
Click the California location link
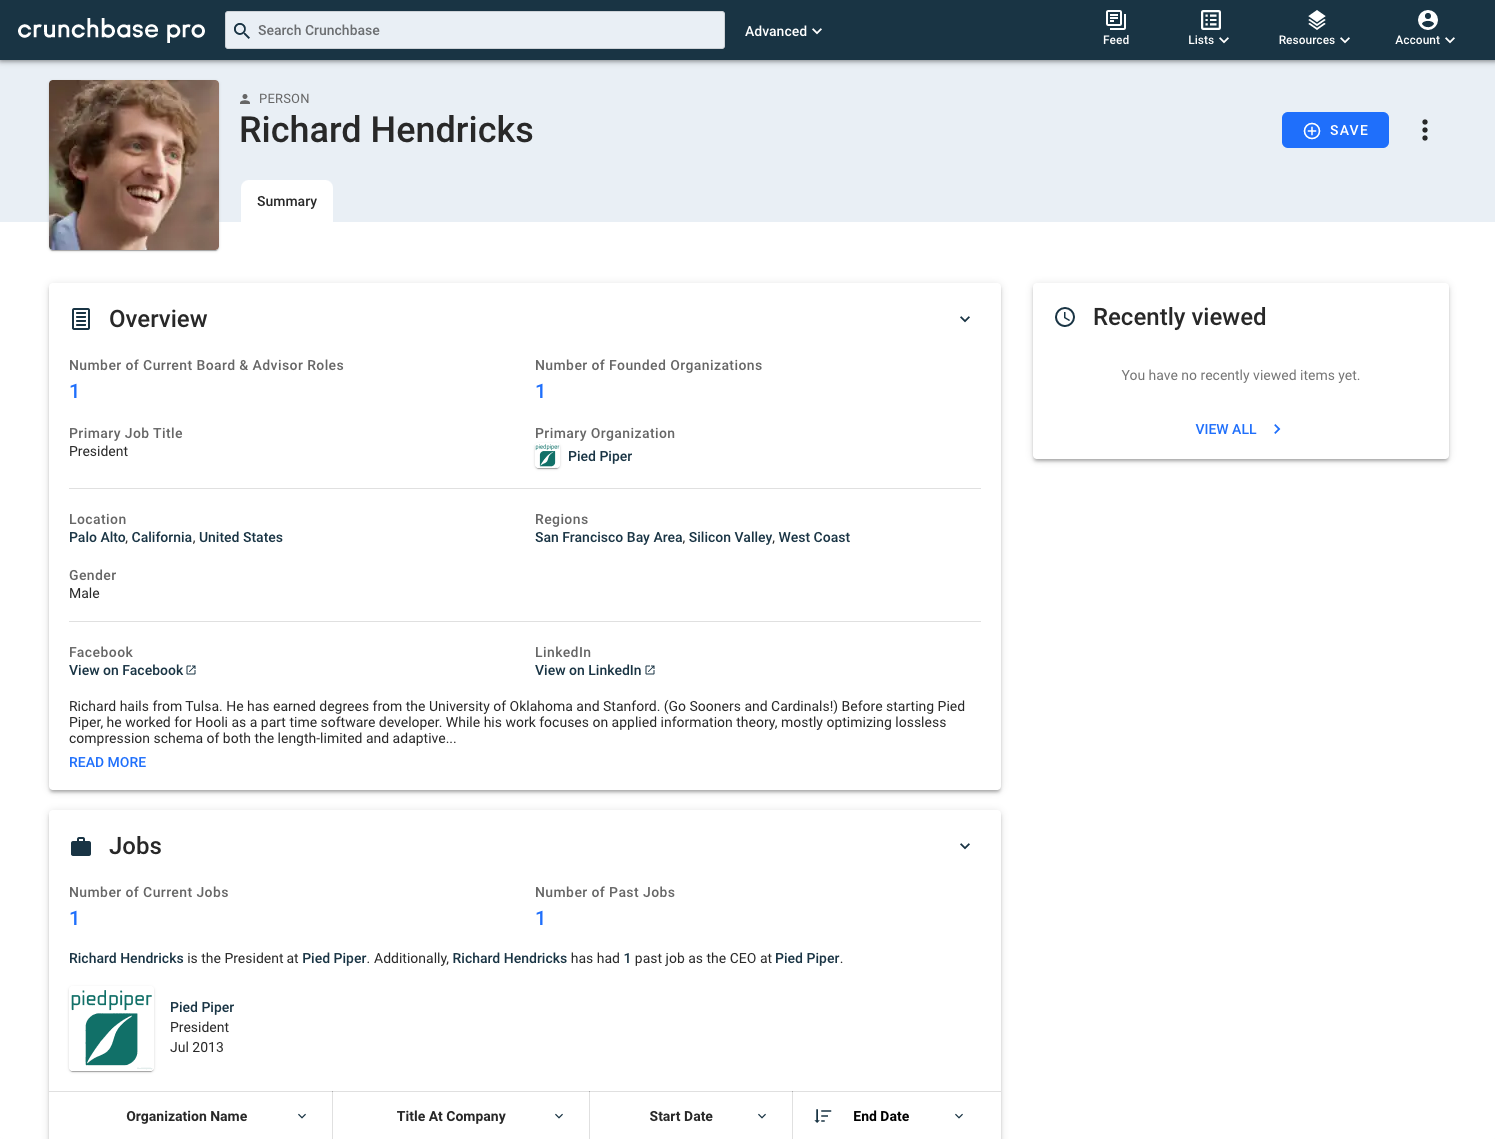click(x=162, y=537)
